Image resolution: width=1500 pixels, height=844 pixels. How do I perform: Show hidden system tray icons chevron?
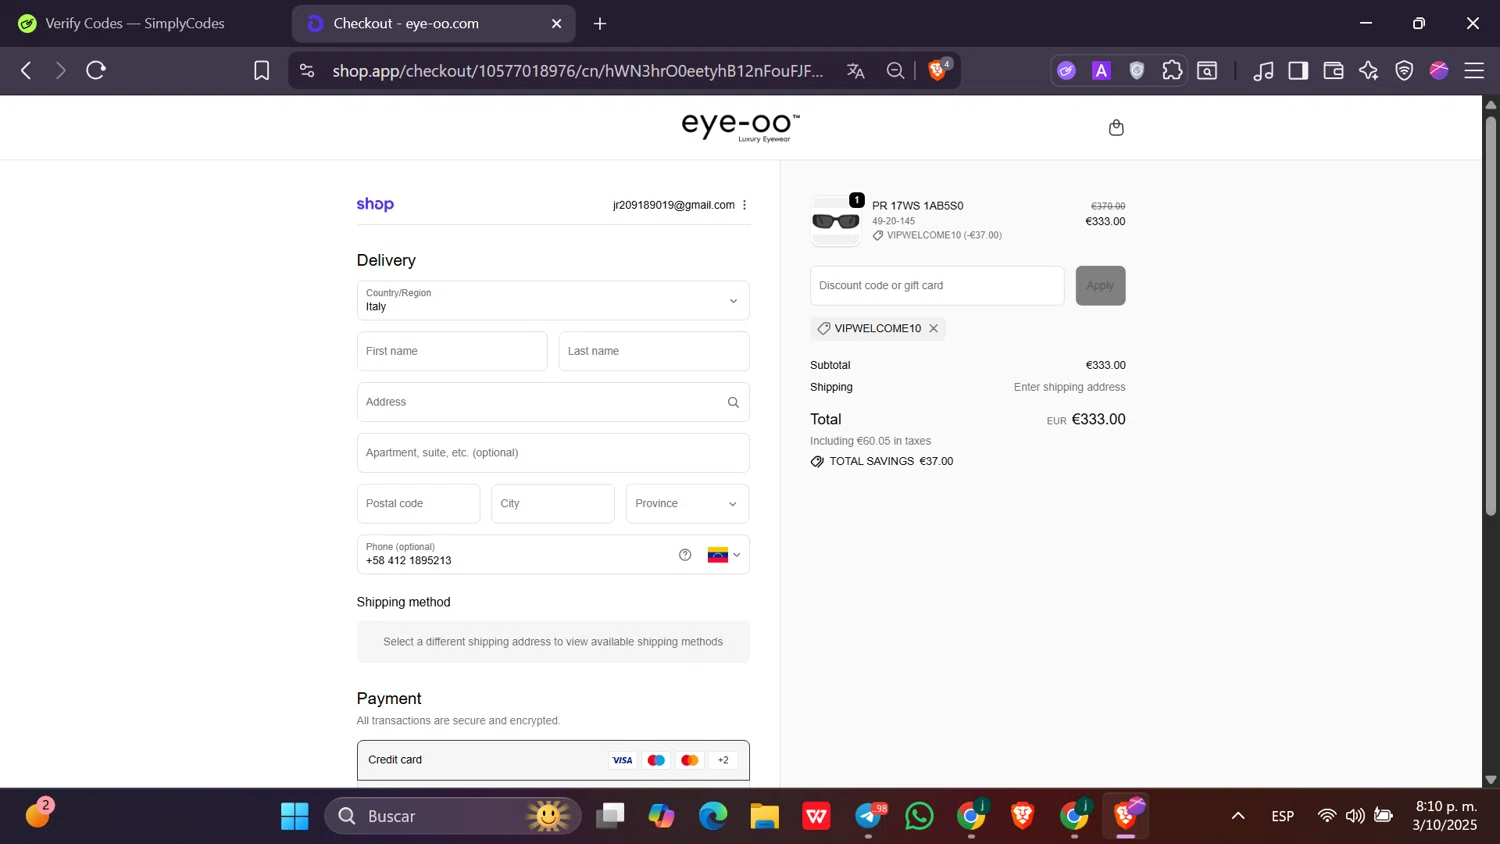(x=1238, y=816)
